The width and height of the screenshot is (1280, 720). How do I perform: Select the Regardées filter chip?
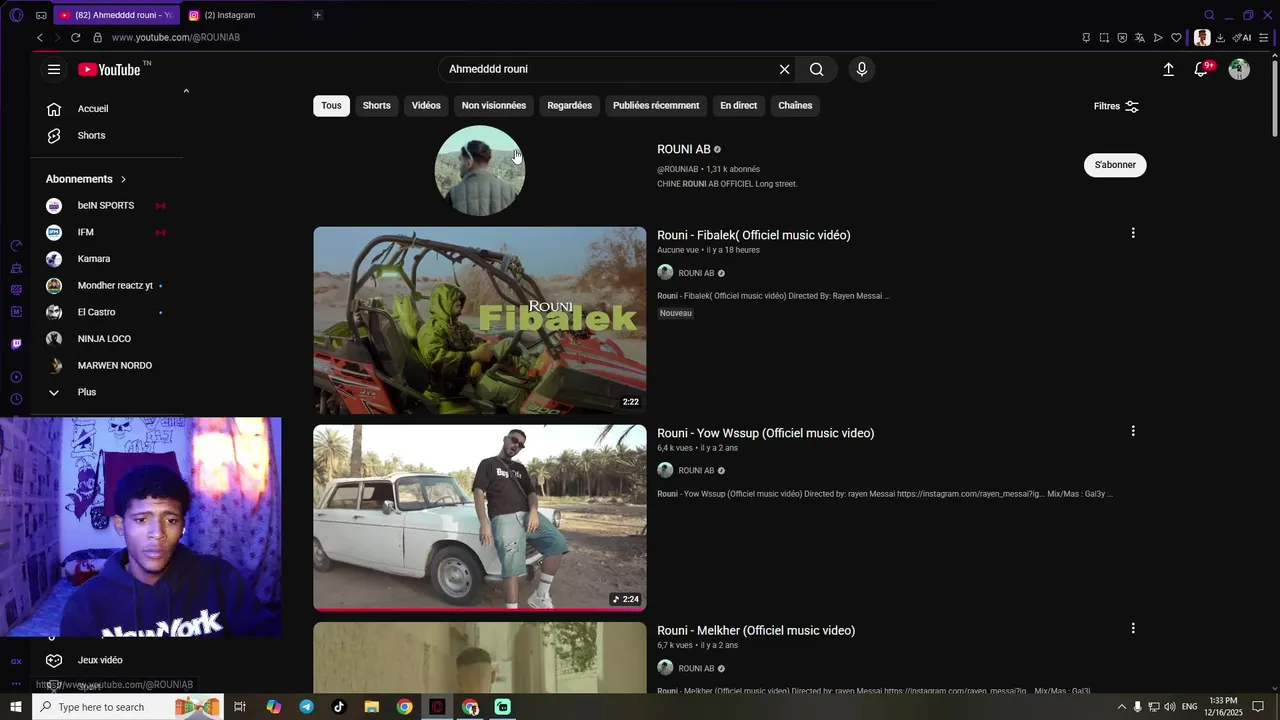pos(570,105)
